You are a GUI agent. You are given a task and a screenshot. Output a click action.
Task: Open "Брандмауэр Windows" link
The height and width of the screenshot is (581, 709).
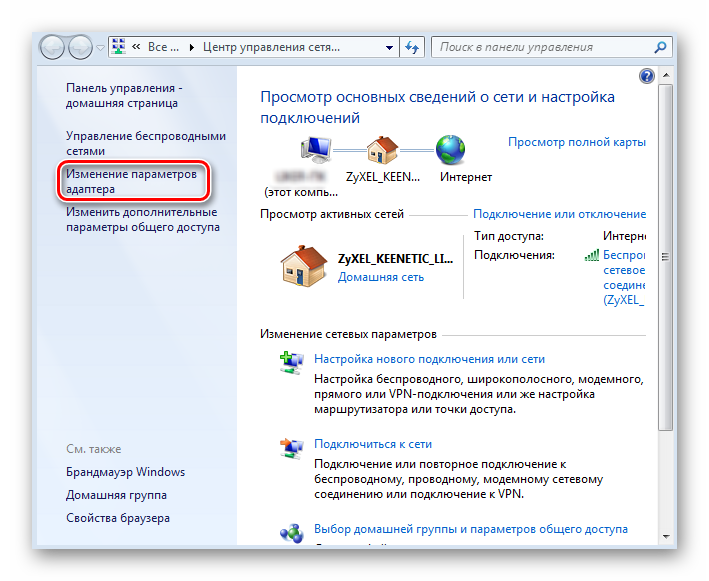coord(125,472)
